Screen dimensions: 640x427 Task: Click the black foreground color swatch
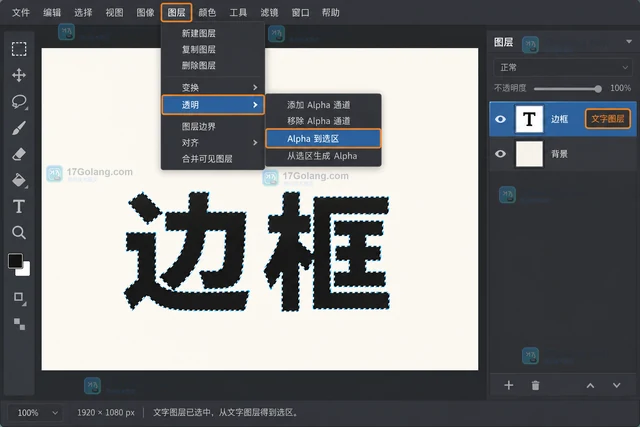pyautogui.click(x=15, y=261)
